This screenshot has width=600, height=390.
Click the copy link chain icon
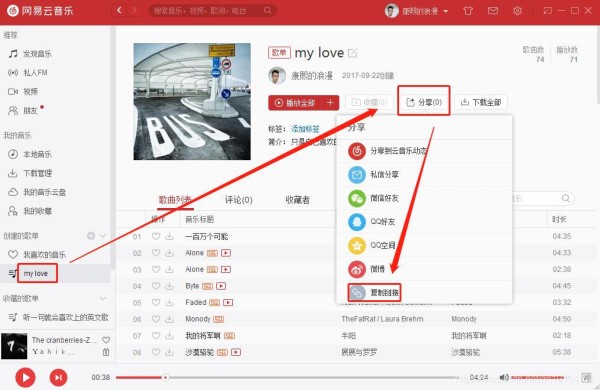(x=357, y=293)
